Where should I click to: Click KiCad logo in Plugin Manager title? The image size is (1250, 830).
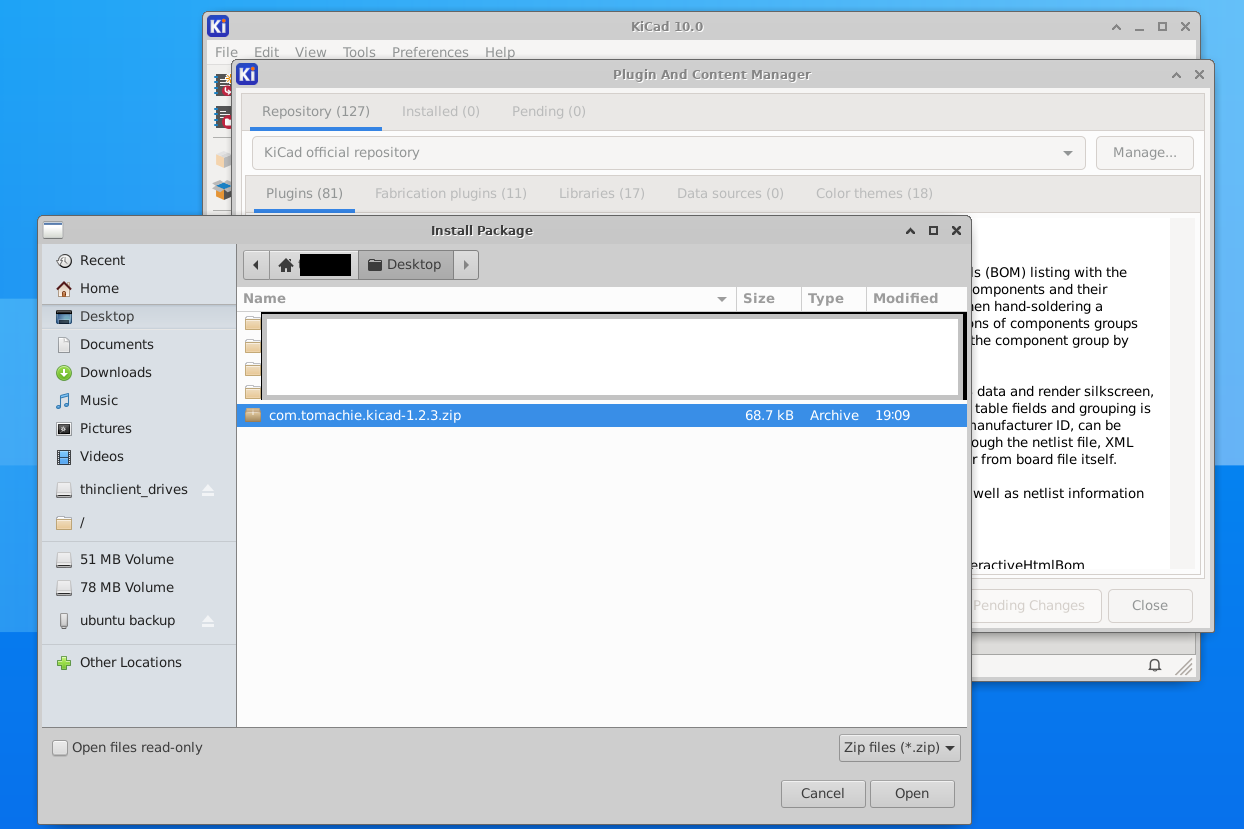point(247,74)
